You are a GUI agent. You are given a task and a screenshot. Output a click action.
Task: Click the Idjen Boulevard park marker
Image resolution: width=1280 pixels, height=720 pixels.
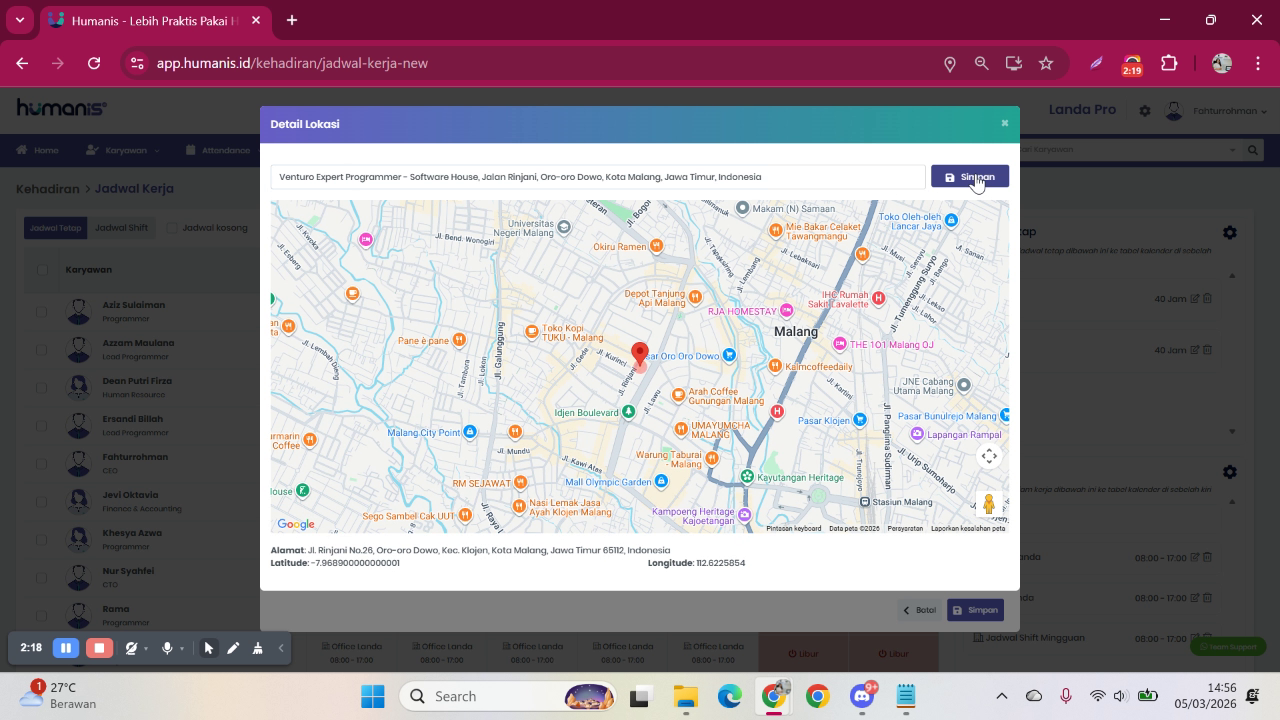click(x=628, y=412)
